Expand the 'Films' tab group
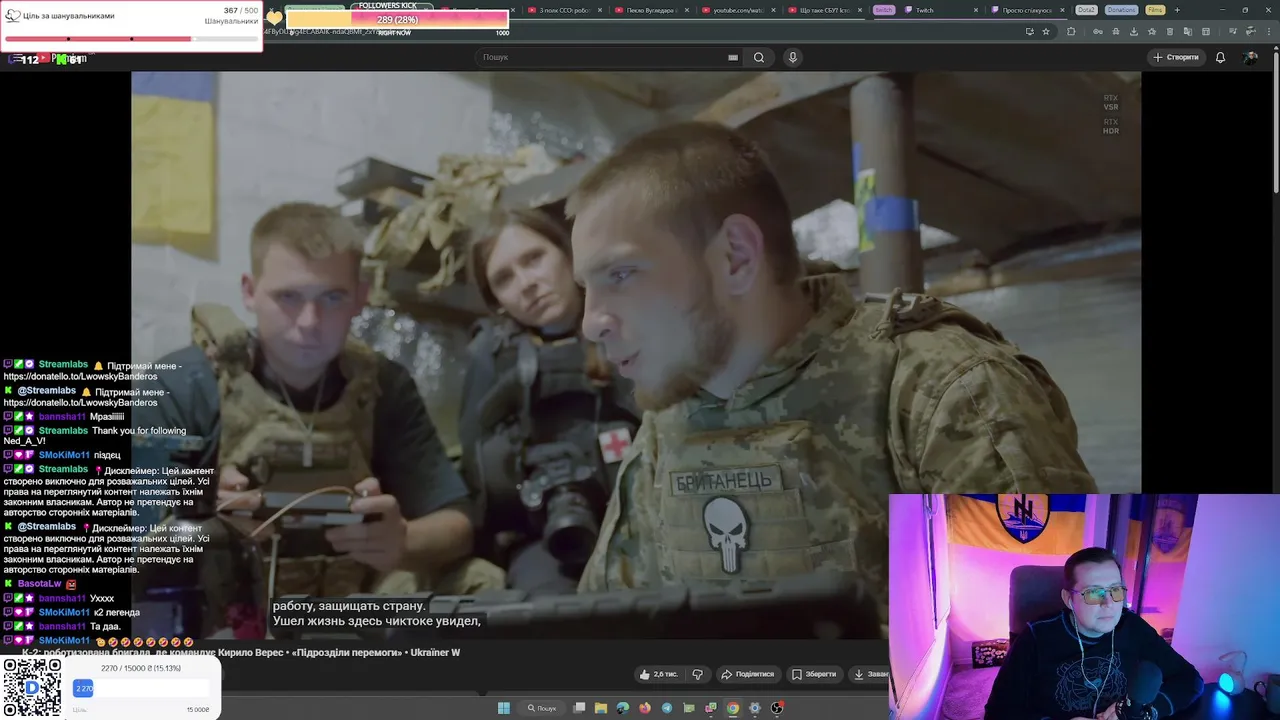This screenshot has height=720, width=1280. point(1155,10)
